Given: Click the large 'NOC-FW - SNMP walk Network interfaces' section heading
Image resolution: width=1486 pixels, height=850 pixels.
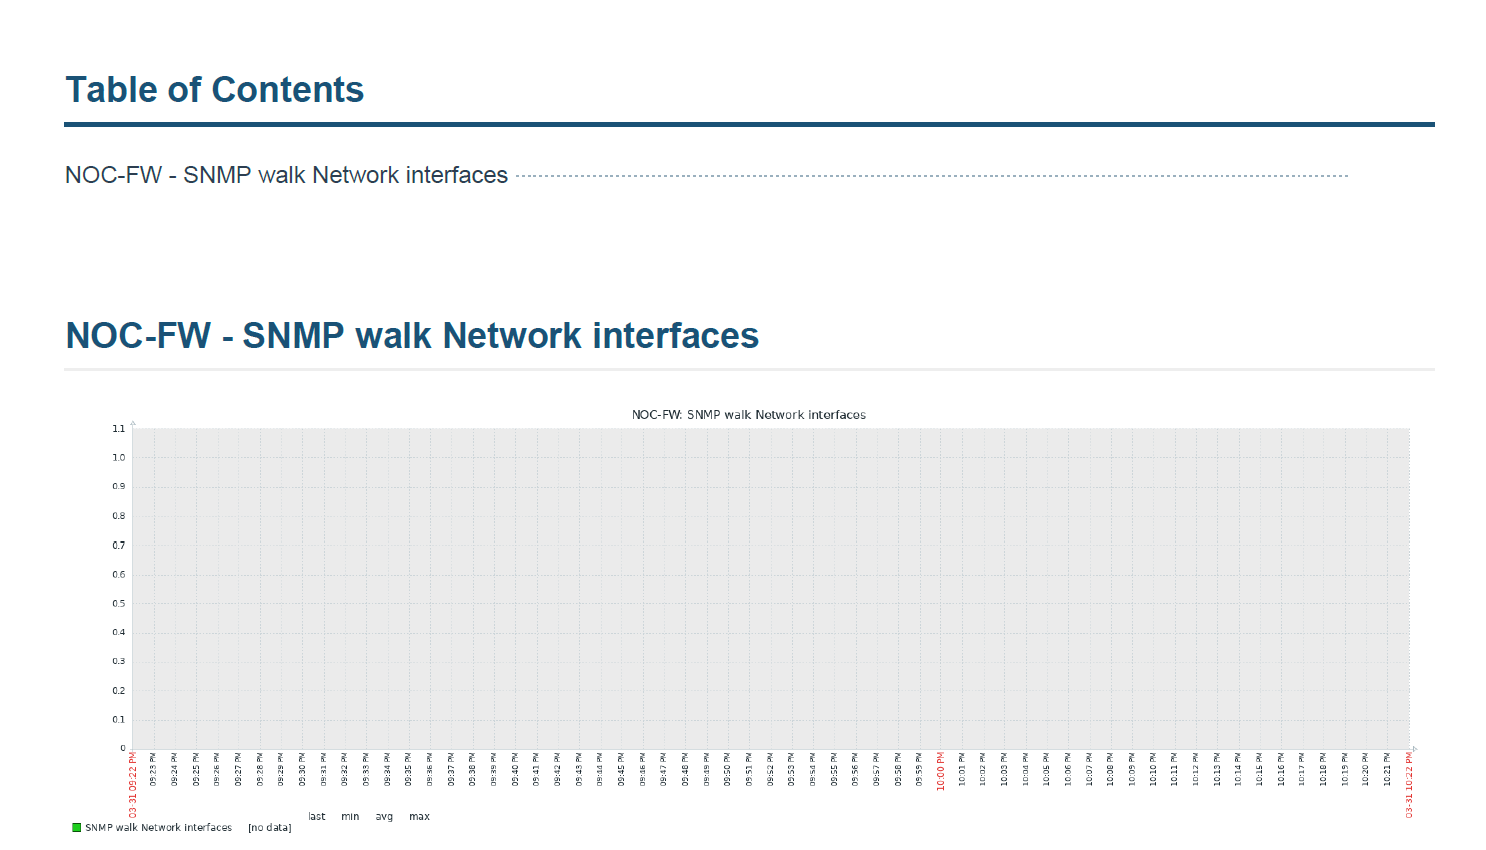Looking at the screenshot, I should coord(412,336).
